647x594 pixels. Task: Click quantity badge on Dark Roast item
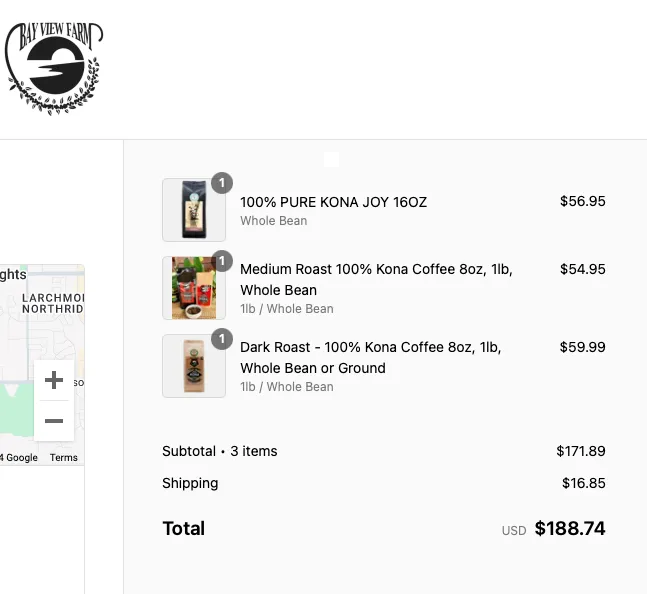coord(222,339)
